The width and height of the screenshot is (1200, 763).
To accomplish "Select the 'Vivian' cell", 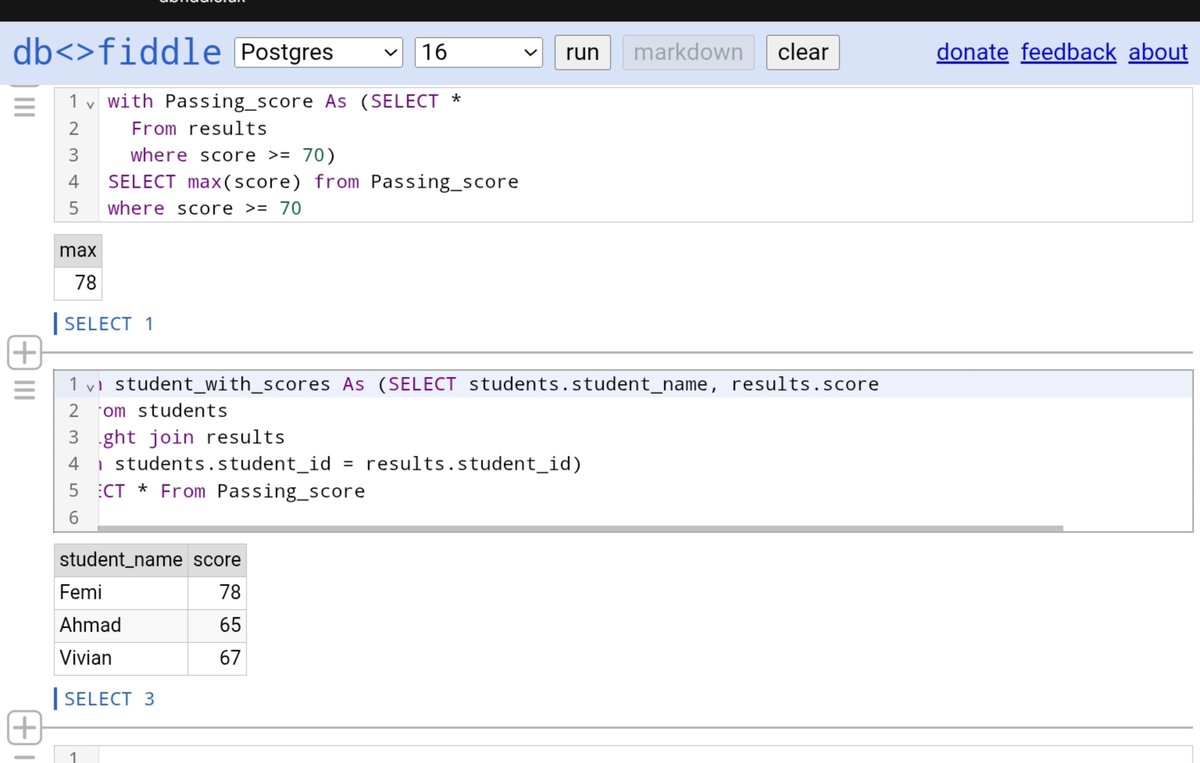I will pos(121,658).
